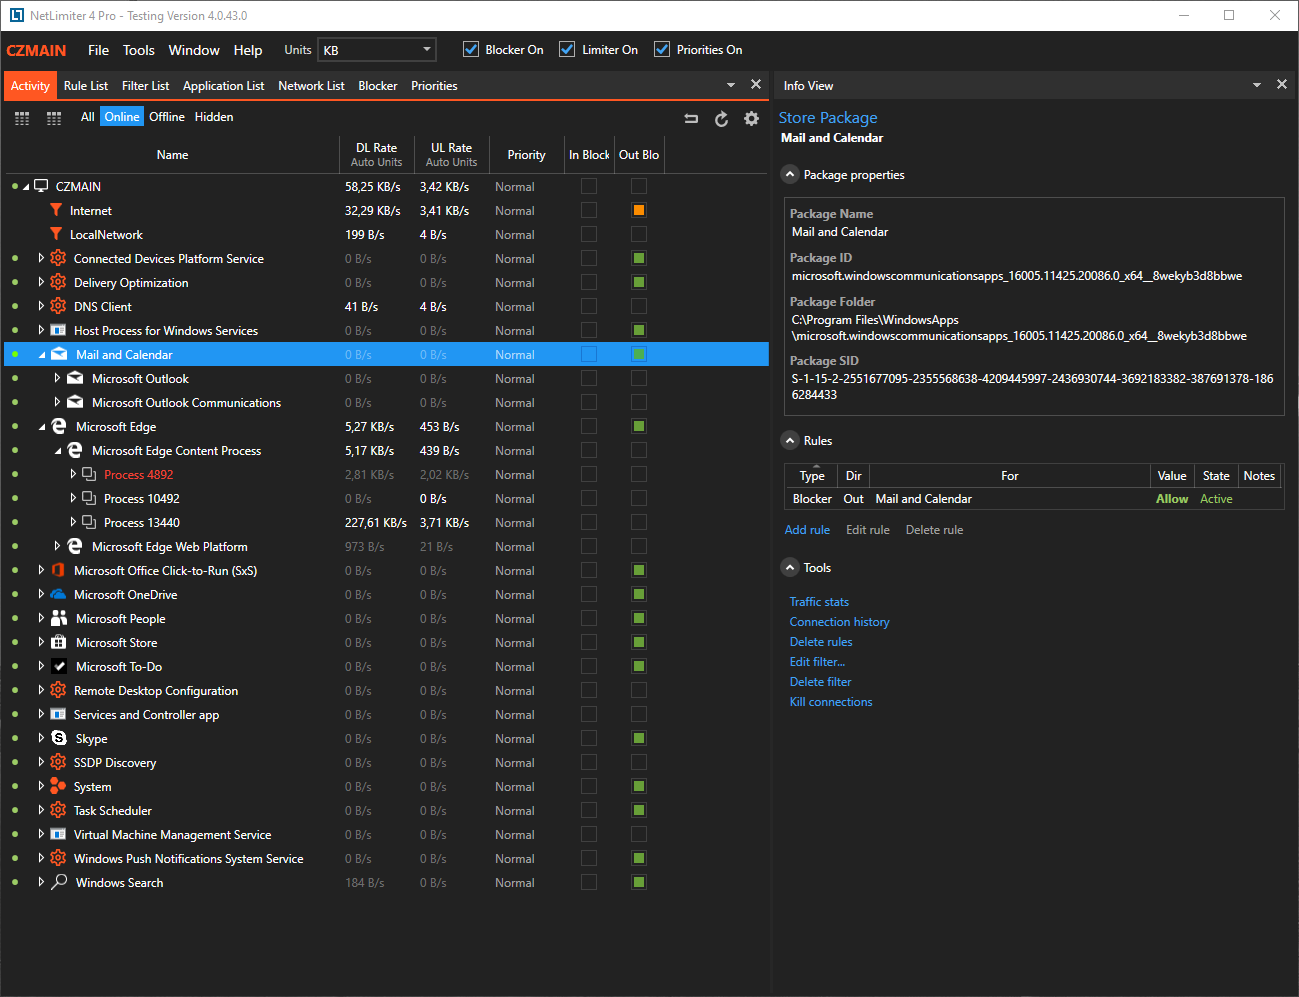Switch to the Rule List tab

click(85, 85)
